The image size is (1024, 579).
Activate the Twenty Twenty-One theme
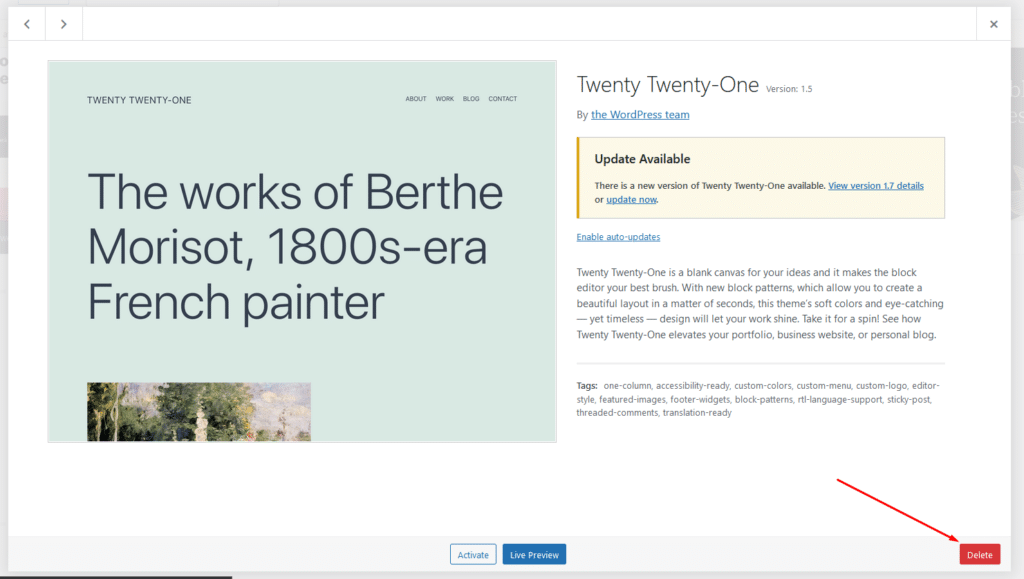click(x=473, y=554)
